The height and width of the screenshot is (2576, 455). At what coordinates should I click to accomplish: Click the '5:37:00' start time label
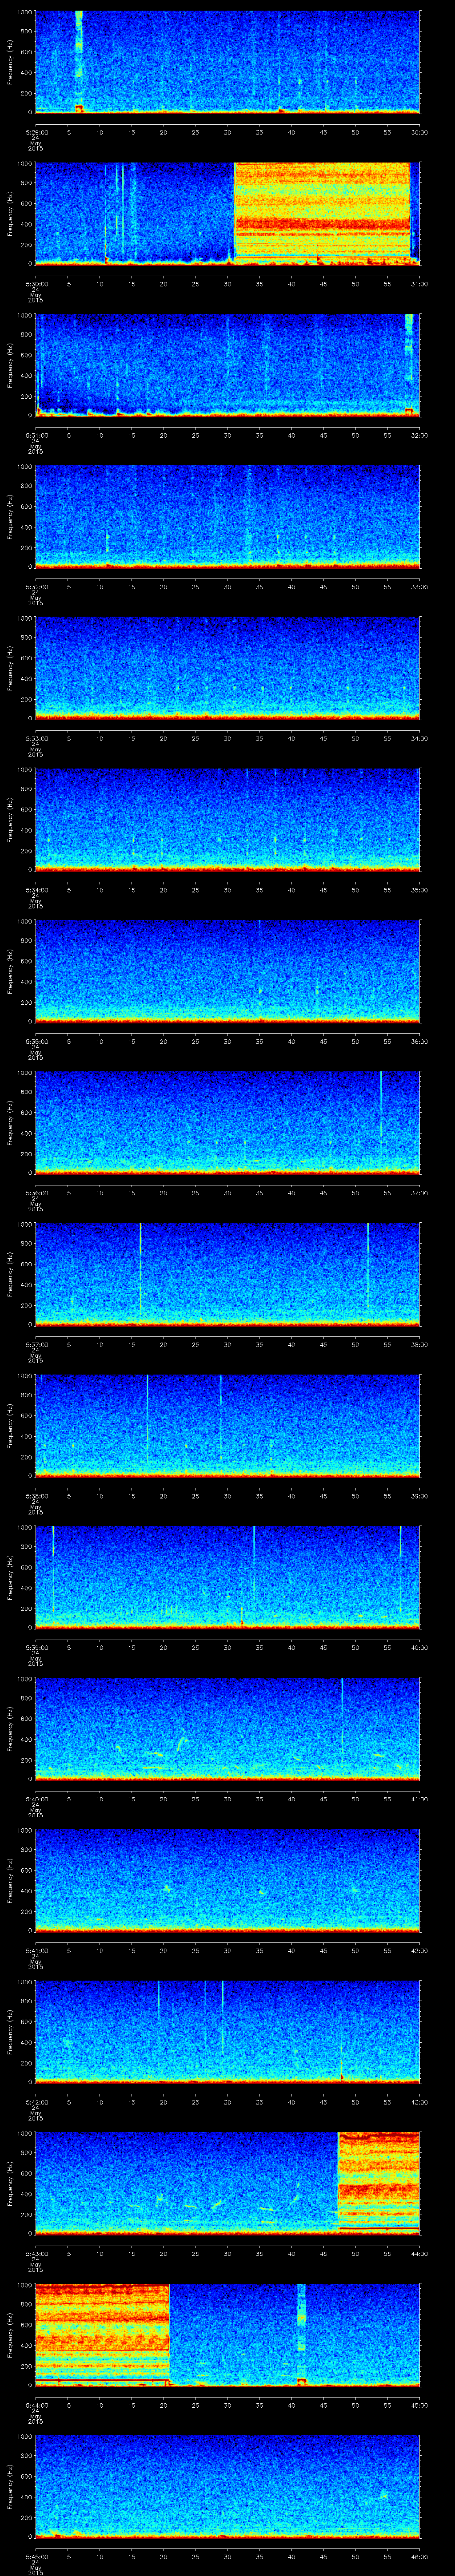(x=36, y=1344)
